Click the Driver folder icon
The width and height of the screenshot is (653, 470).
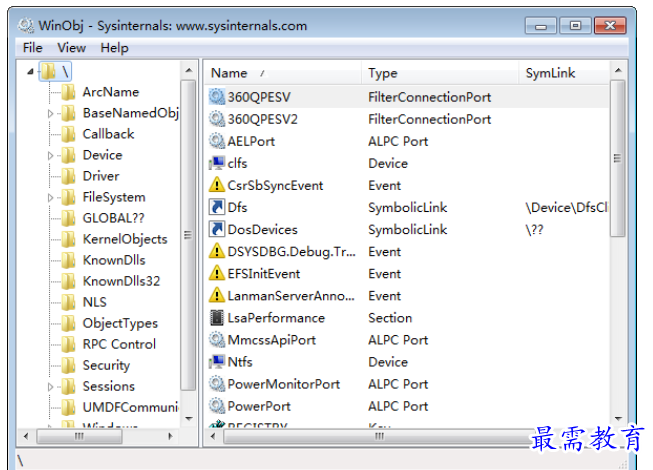[68, 176]
